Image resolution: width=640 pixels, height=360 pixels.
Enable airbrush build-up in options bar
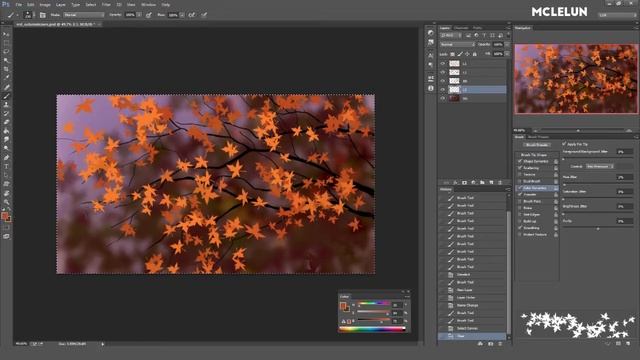pos(191,15)
